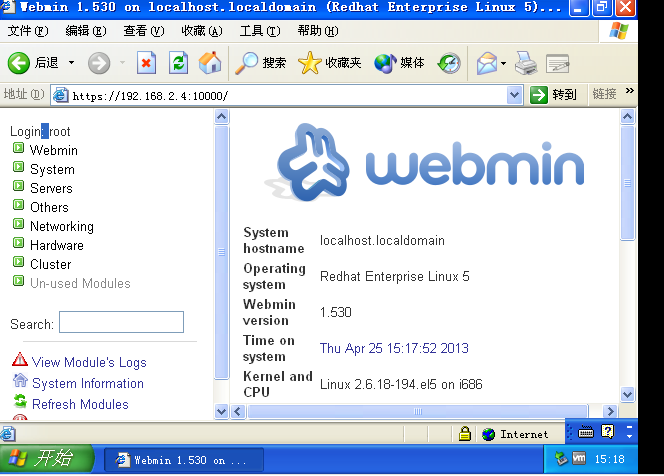Click the Webmin 1.530 taskbar button

pyautogui.click(x=184, y=460)
